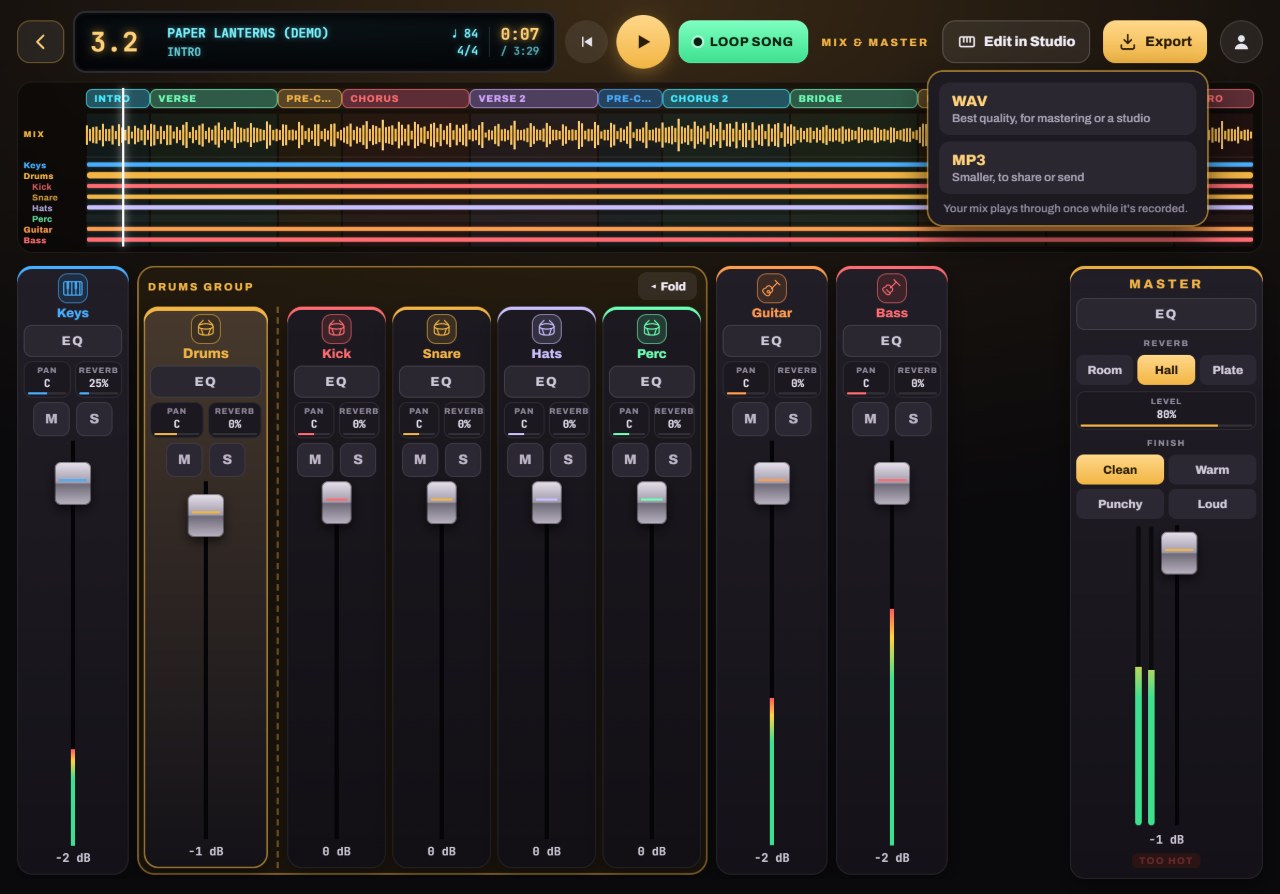Click the skip-to-start playback button
The image size is (1280, 894).
point(587,42)
